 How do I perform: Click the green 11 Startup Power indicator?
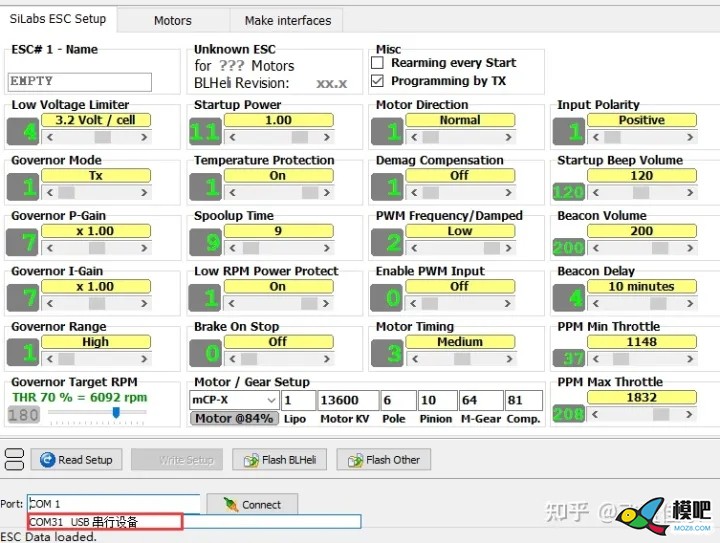click(x=205, y=131)
